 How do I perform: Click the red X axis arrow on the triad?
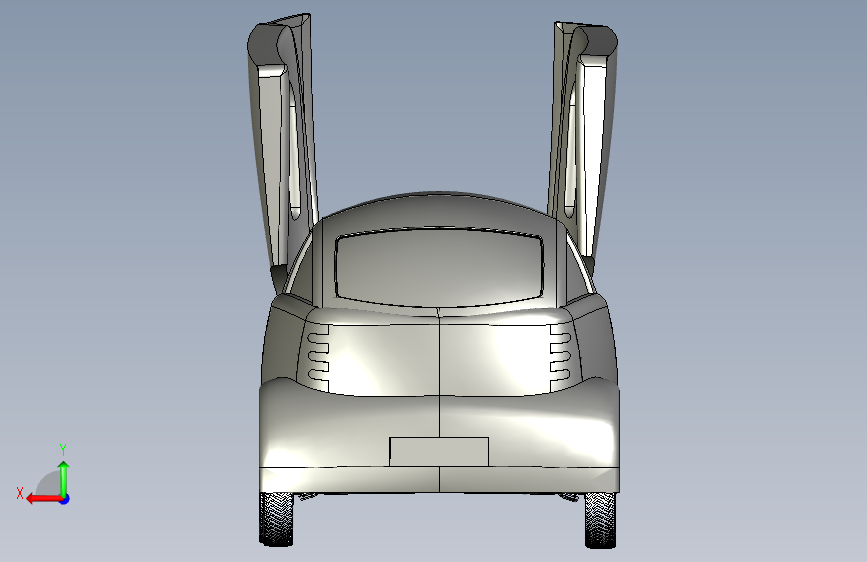point(43,499)
